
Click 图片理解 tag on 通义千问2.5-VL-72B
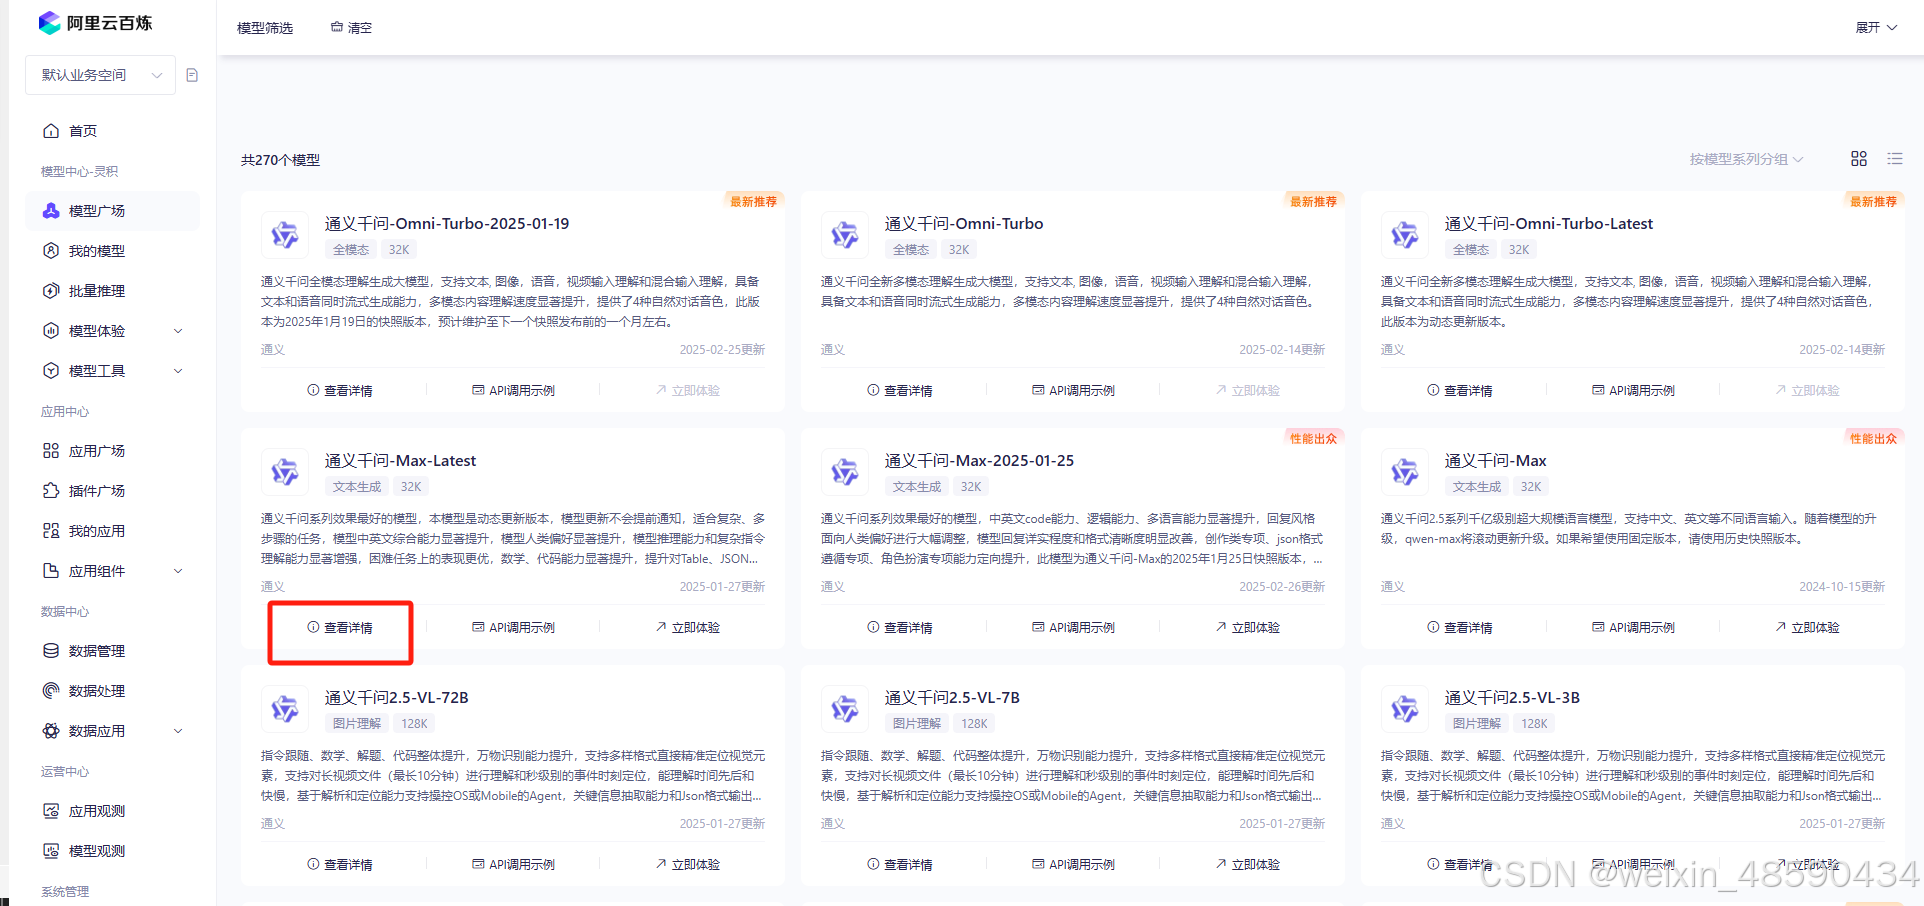click(357, 724)
